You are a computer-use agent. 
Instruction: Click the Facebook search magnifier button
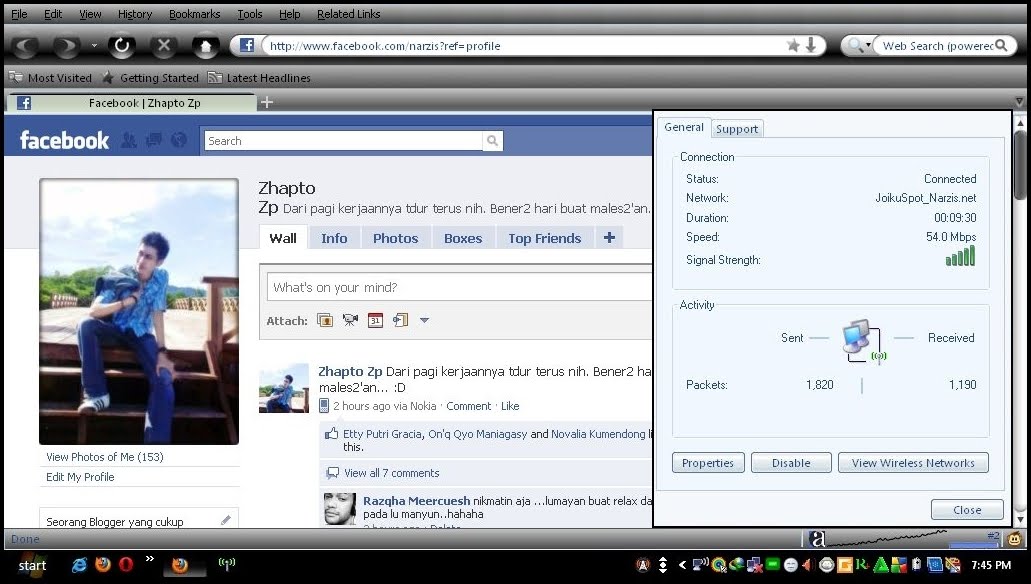(x=492, y=141)
